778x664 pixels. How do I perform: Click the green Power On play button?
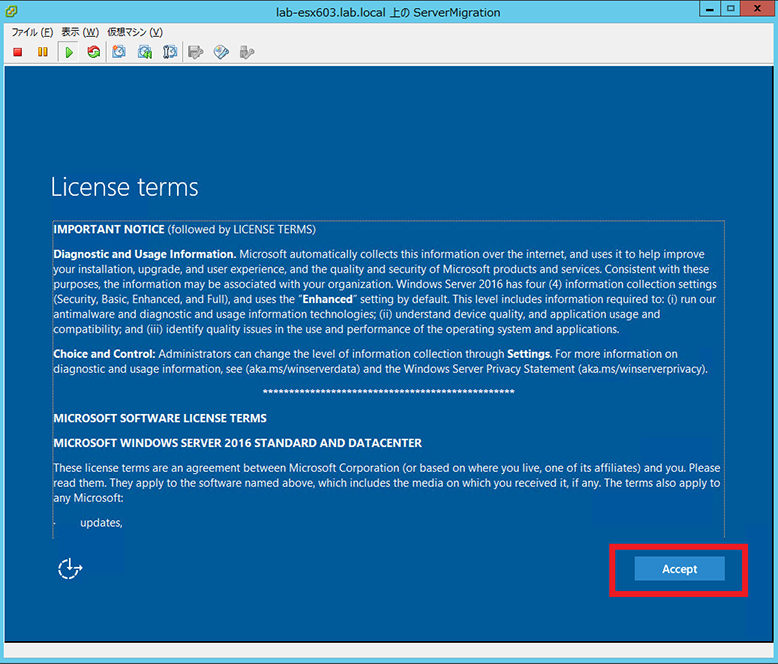click(x=69, y=52)
